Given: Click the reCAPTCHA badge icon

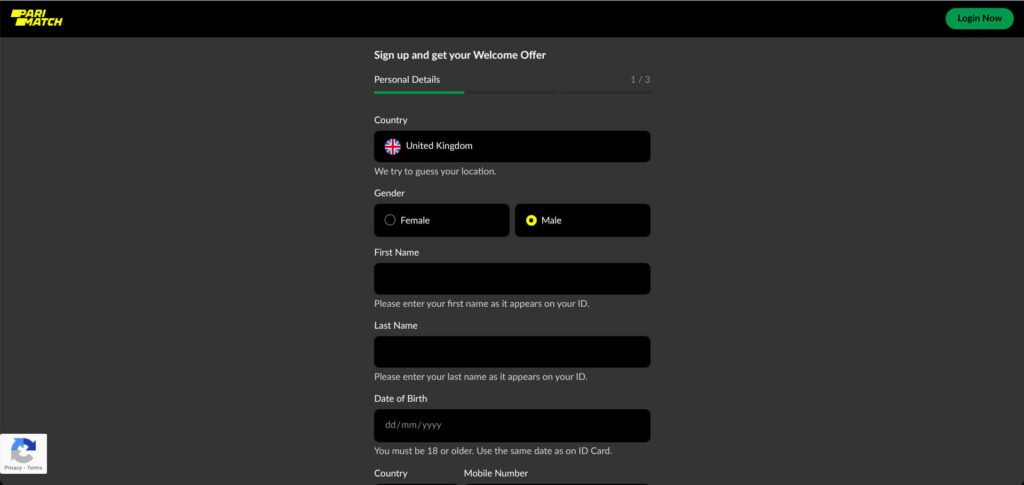Looking at the screenshot, I should (x=24, y=450).
